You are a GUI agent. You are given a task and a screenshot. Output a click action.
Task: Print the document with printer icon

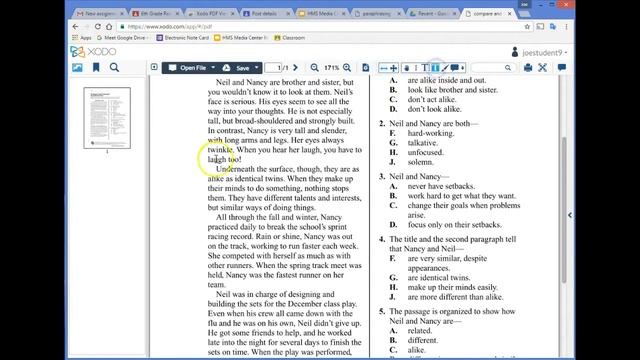click(528, 67)
